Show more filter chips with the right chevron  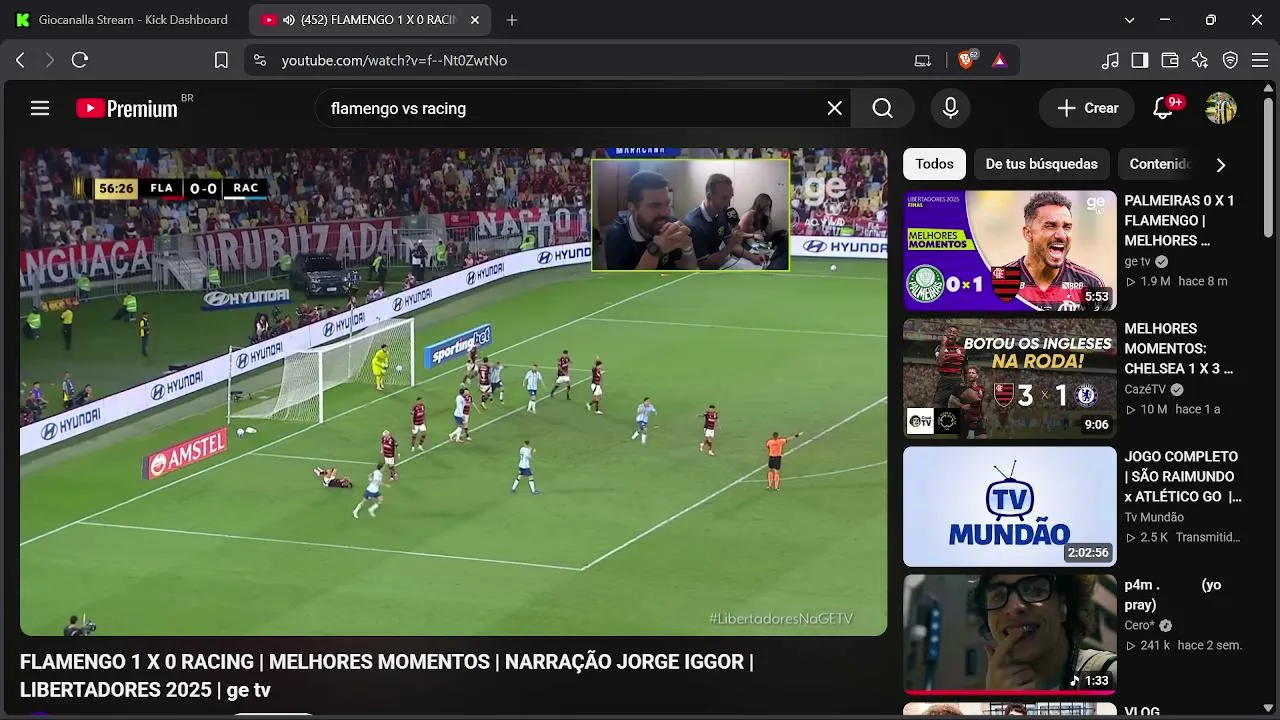1220,164
